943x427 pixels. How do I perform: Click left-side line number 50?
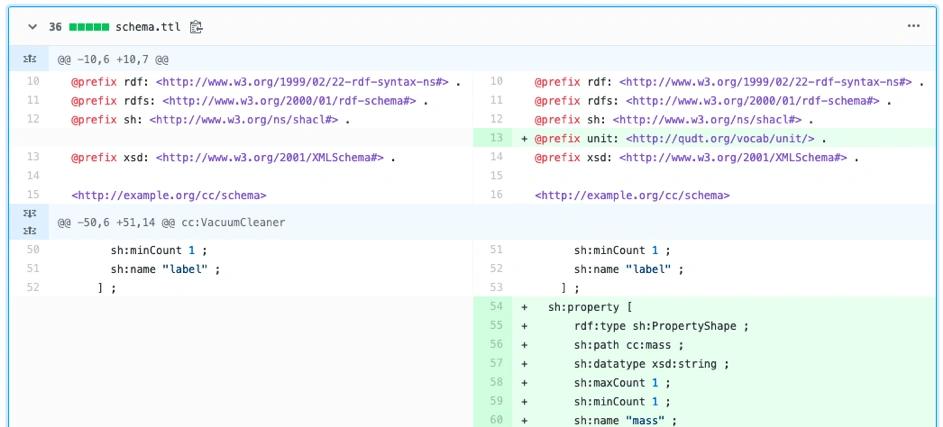(32, 250)
